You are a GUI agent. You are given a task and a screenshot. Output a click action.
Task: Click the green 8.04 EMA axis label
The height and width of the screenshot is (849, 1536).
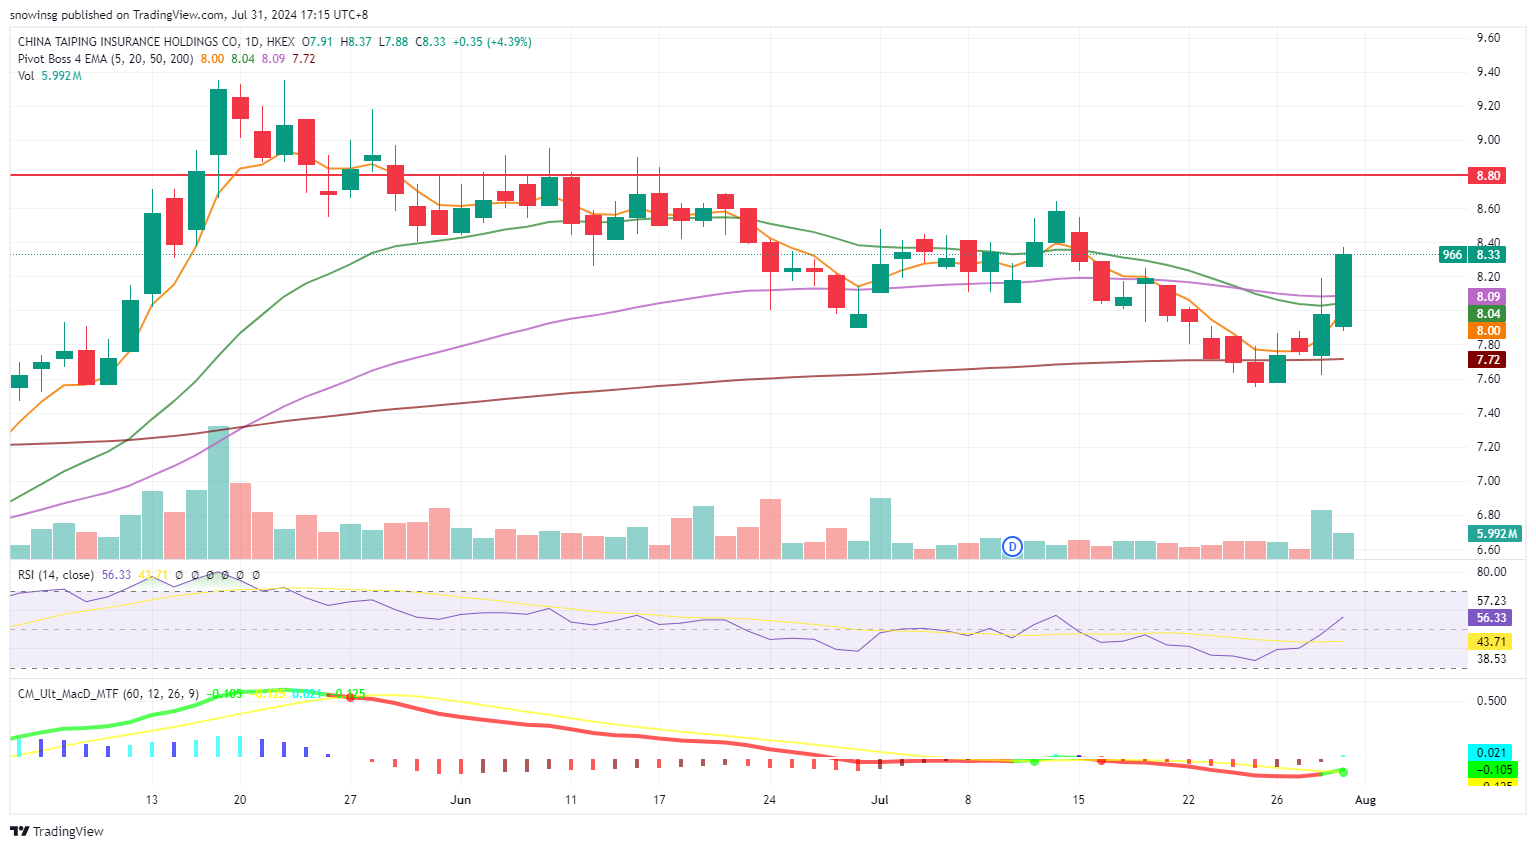(1488, 314)
